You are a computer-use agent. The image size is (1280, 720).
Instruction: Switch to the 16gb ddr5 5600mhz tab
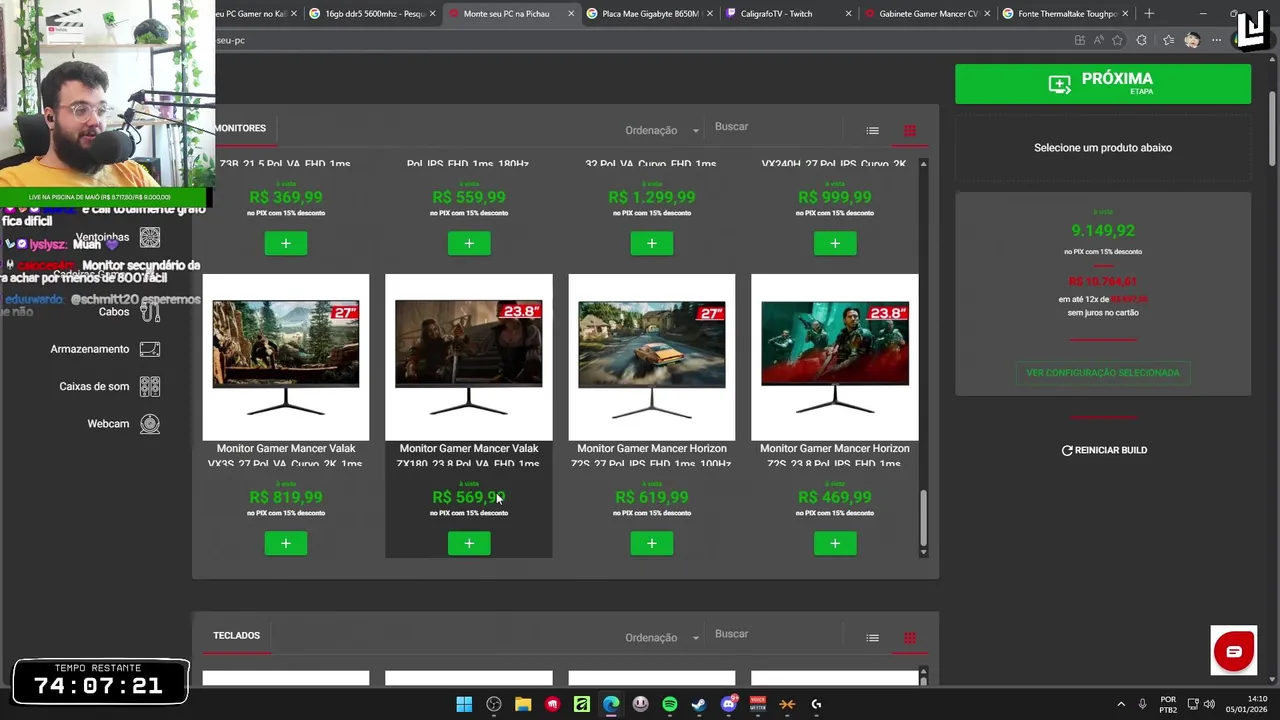(x=372, y=14)
